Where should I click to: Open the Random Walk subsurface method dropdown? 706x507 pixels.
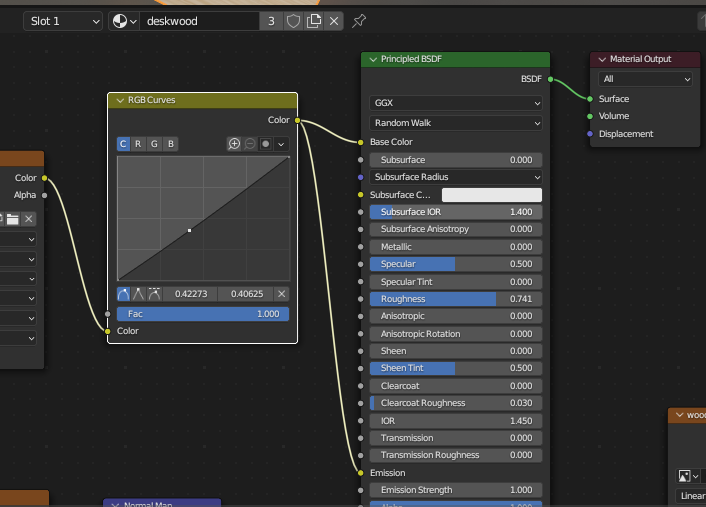[456, 123]
